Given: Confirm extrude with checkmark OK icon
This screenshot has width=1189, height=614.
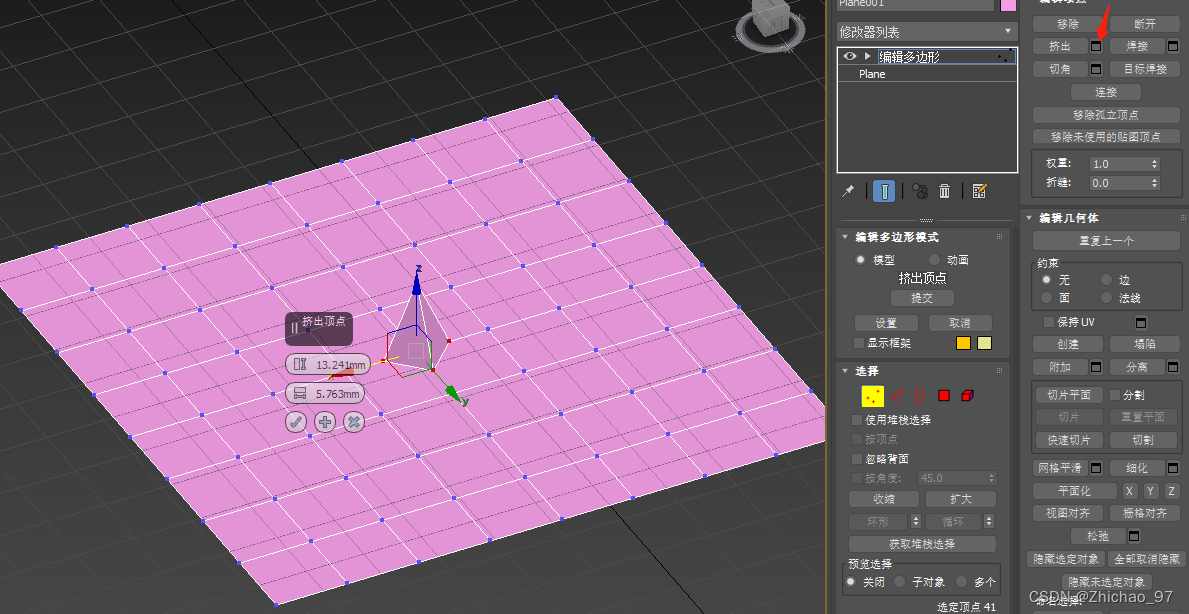Looking at the screenshot, I should point(296,422).
